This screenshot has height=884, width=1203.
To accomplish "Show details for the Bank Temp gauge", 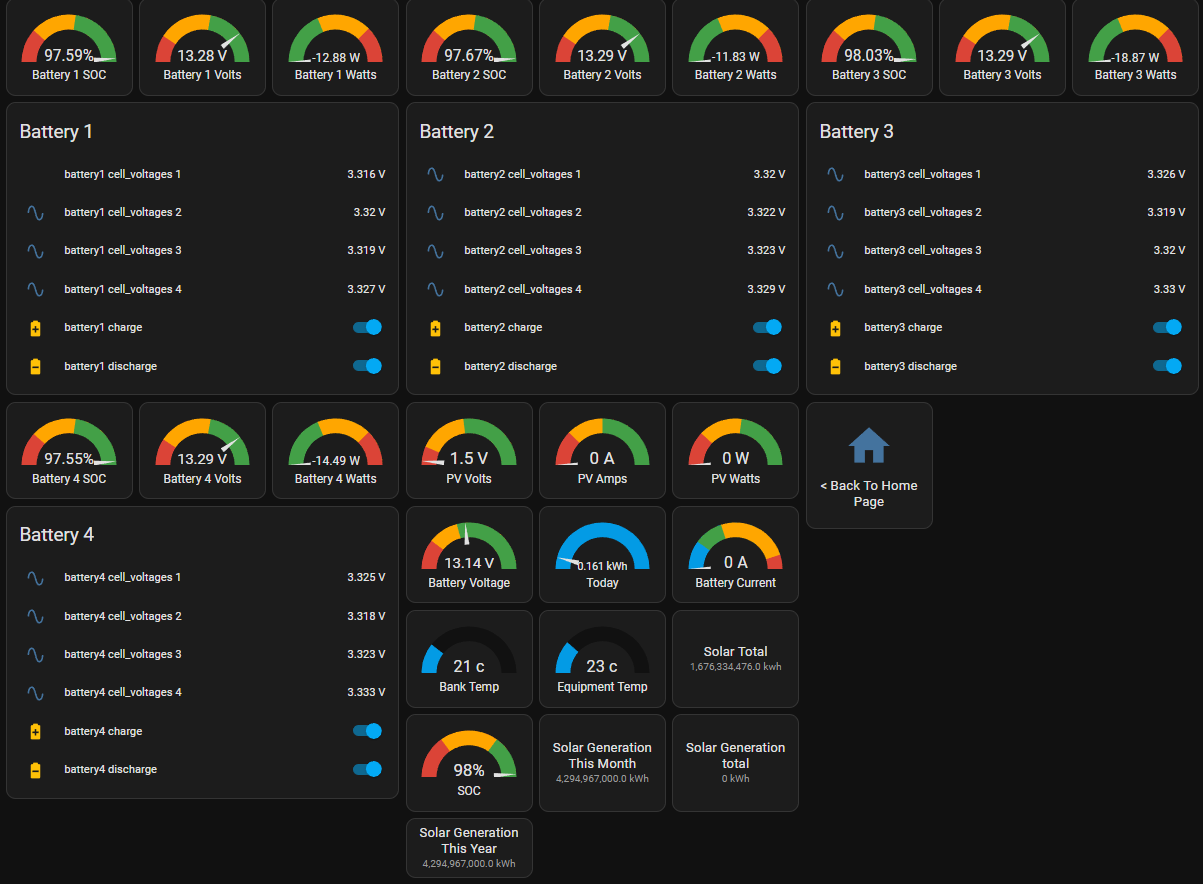I will click(469, 658).
